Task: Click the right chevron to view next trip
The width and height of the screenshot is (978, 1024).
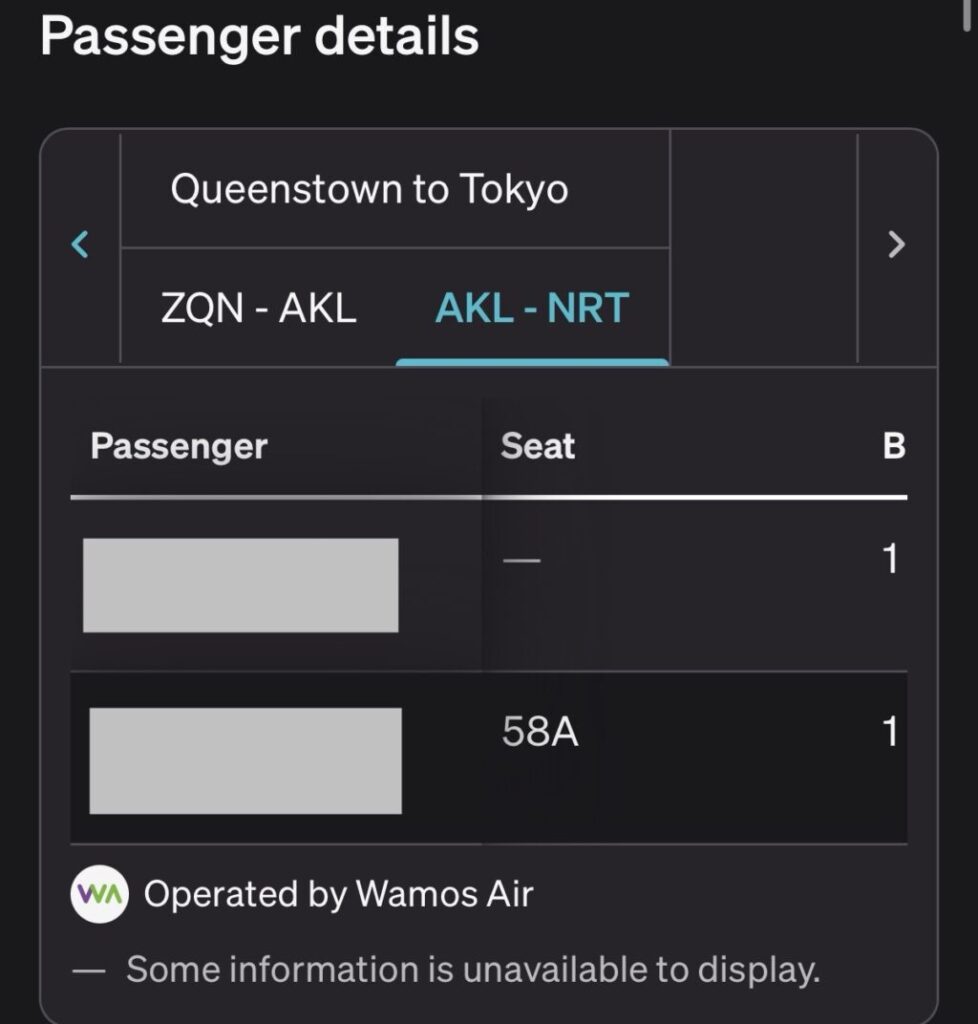Action: click(x=897, y=244)
